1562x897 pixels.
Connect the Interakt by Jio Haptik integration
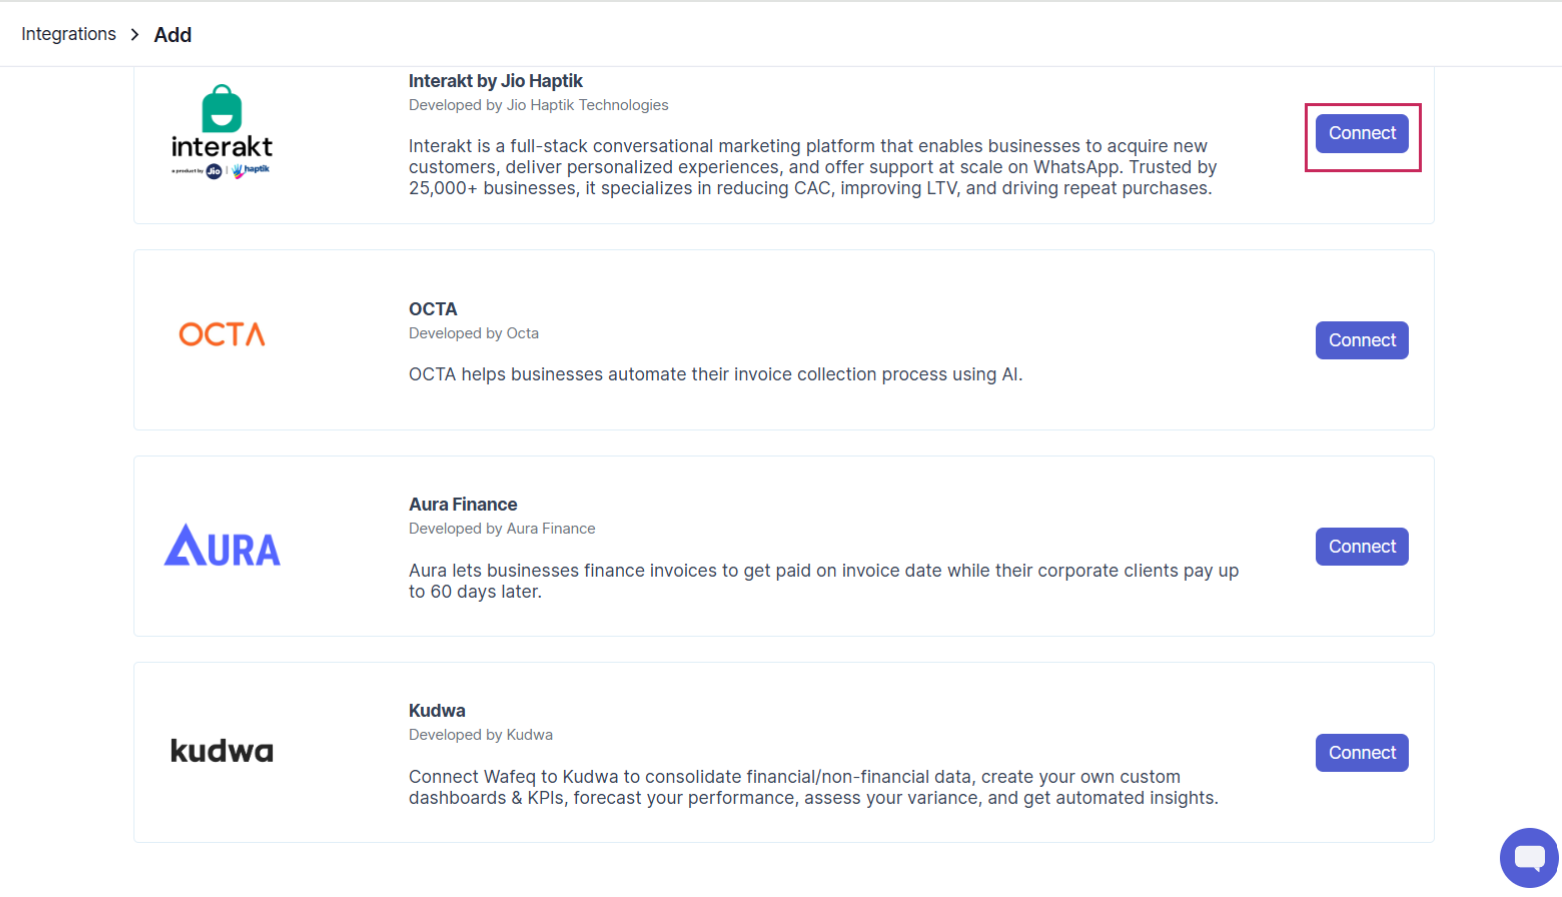point(1362,134)
